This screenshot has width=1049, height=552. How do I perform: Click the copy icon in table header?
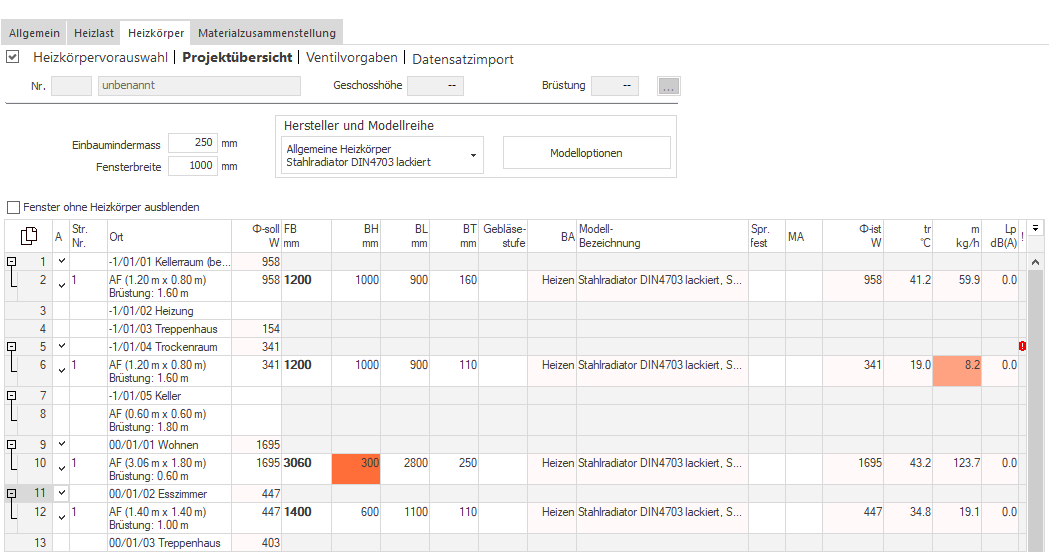[29, 236]
